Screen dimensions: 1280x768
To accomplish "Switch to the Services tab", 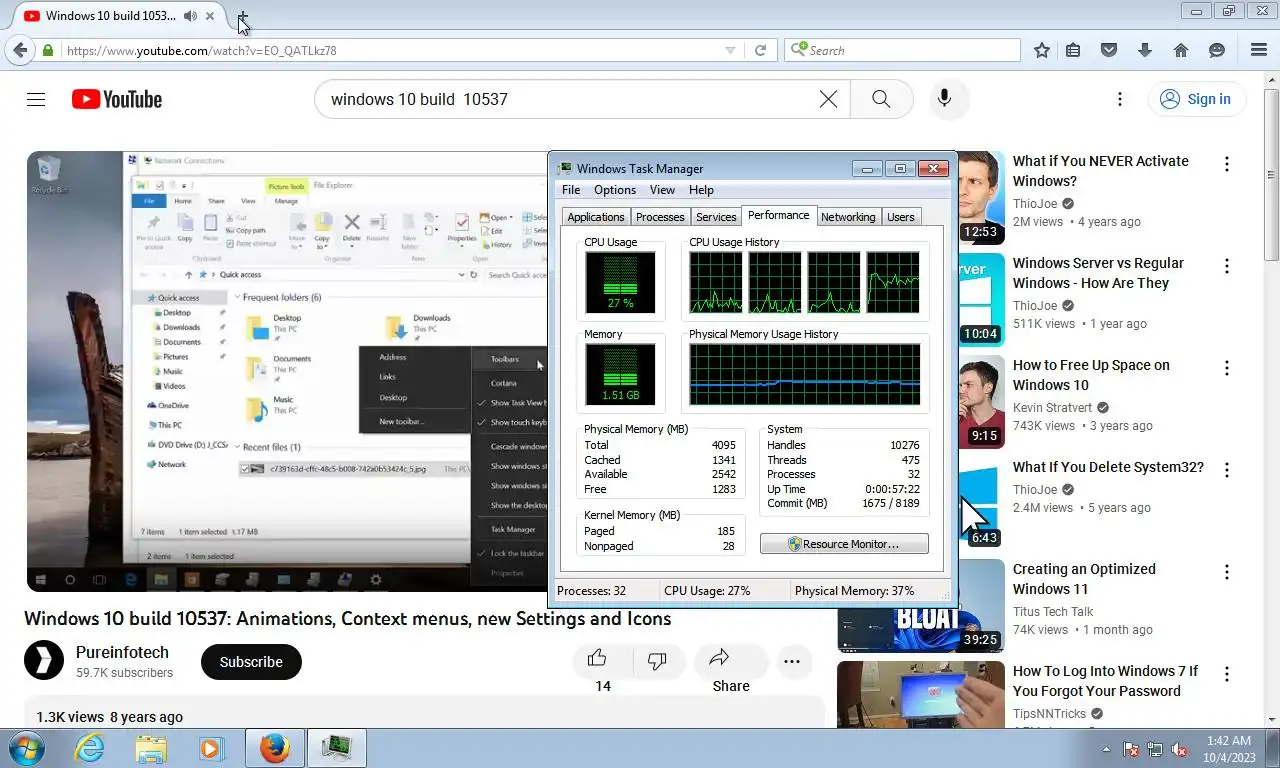I will [x=716, y=217].
